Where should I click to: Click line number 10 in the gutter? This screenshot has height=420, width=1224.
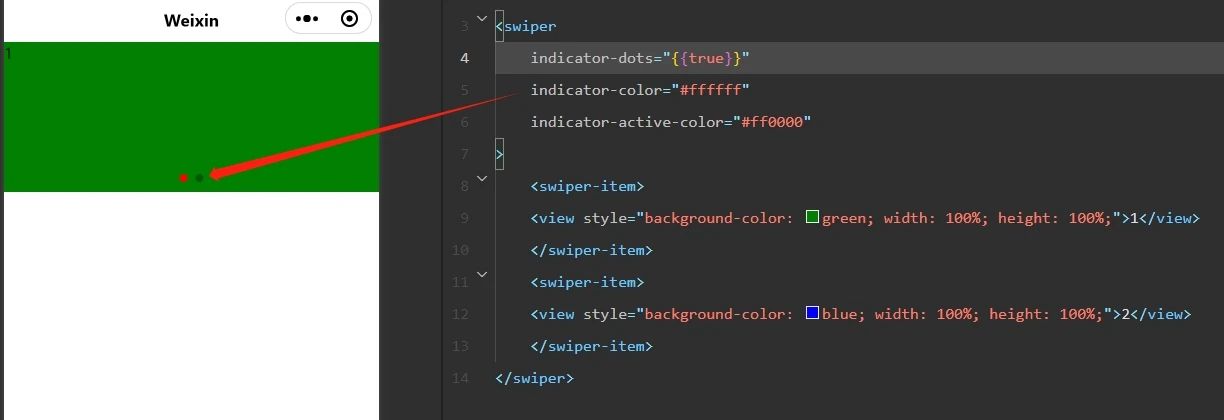point(460,250)
